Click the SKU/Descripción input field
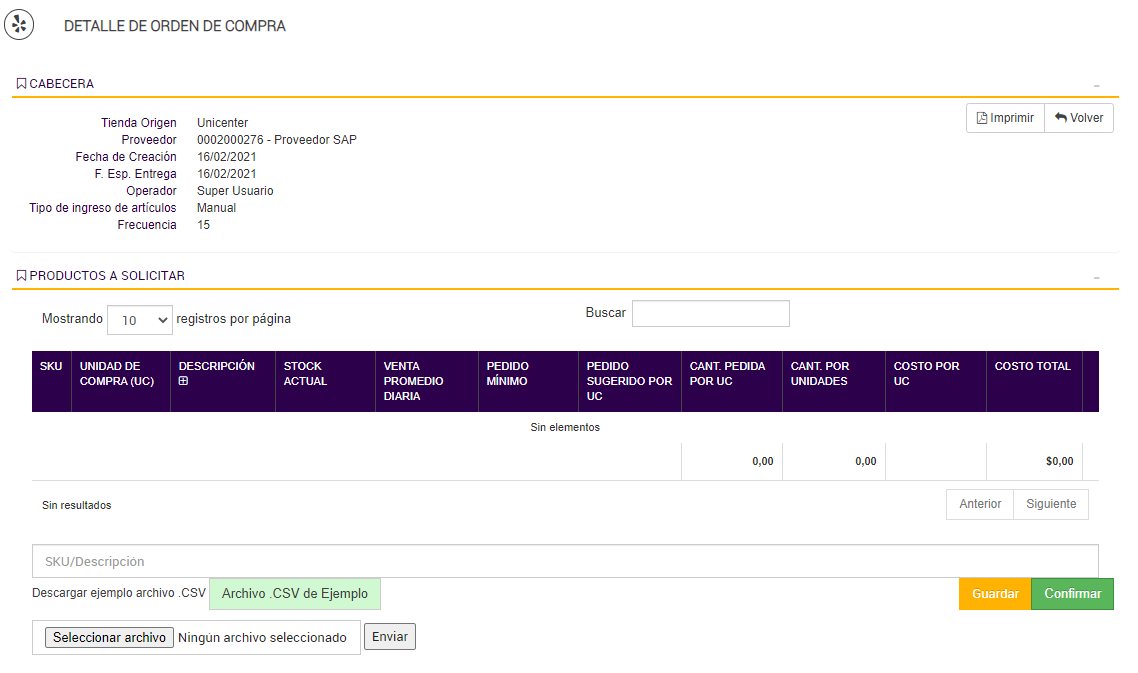The width and height of the screenshot is (1138, 673). (565, 561)
